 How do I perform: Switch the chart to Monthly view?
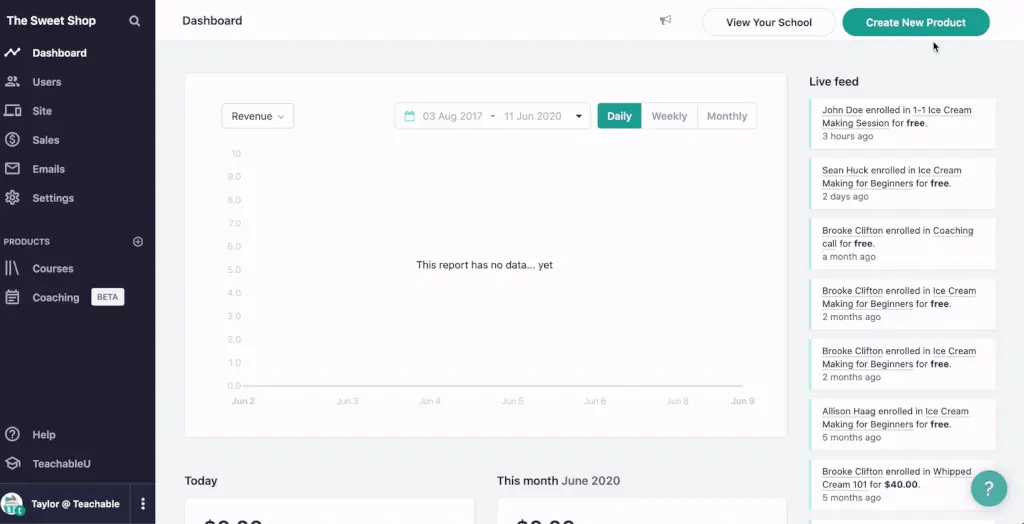[726, 116]
